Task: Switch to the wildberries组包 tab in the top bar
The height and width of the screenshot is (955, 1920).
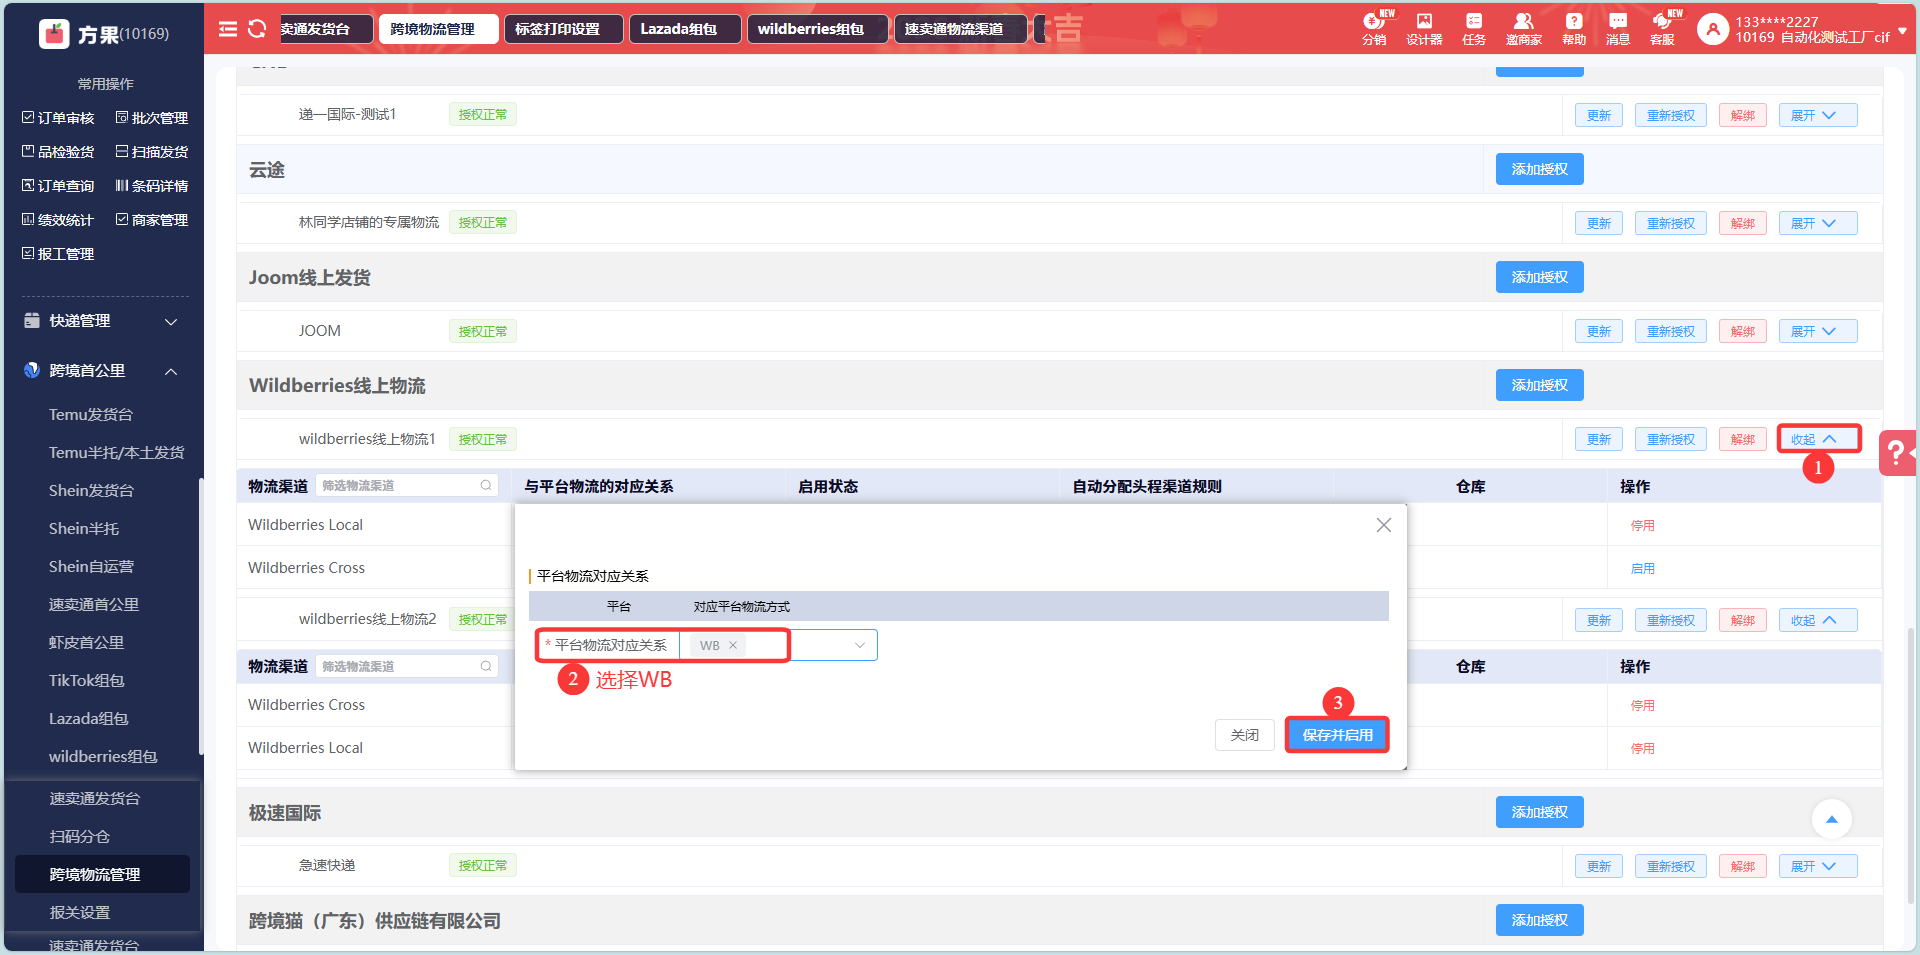Action: (x=817, y=29)
